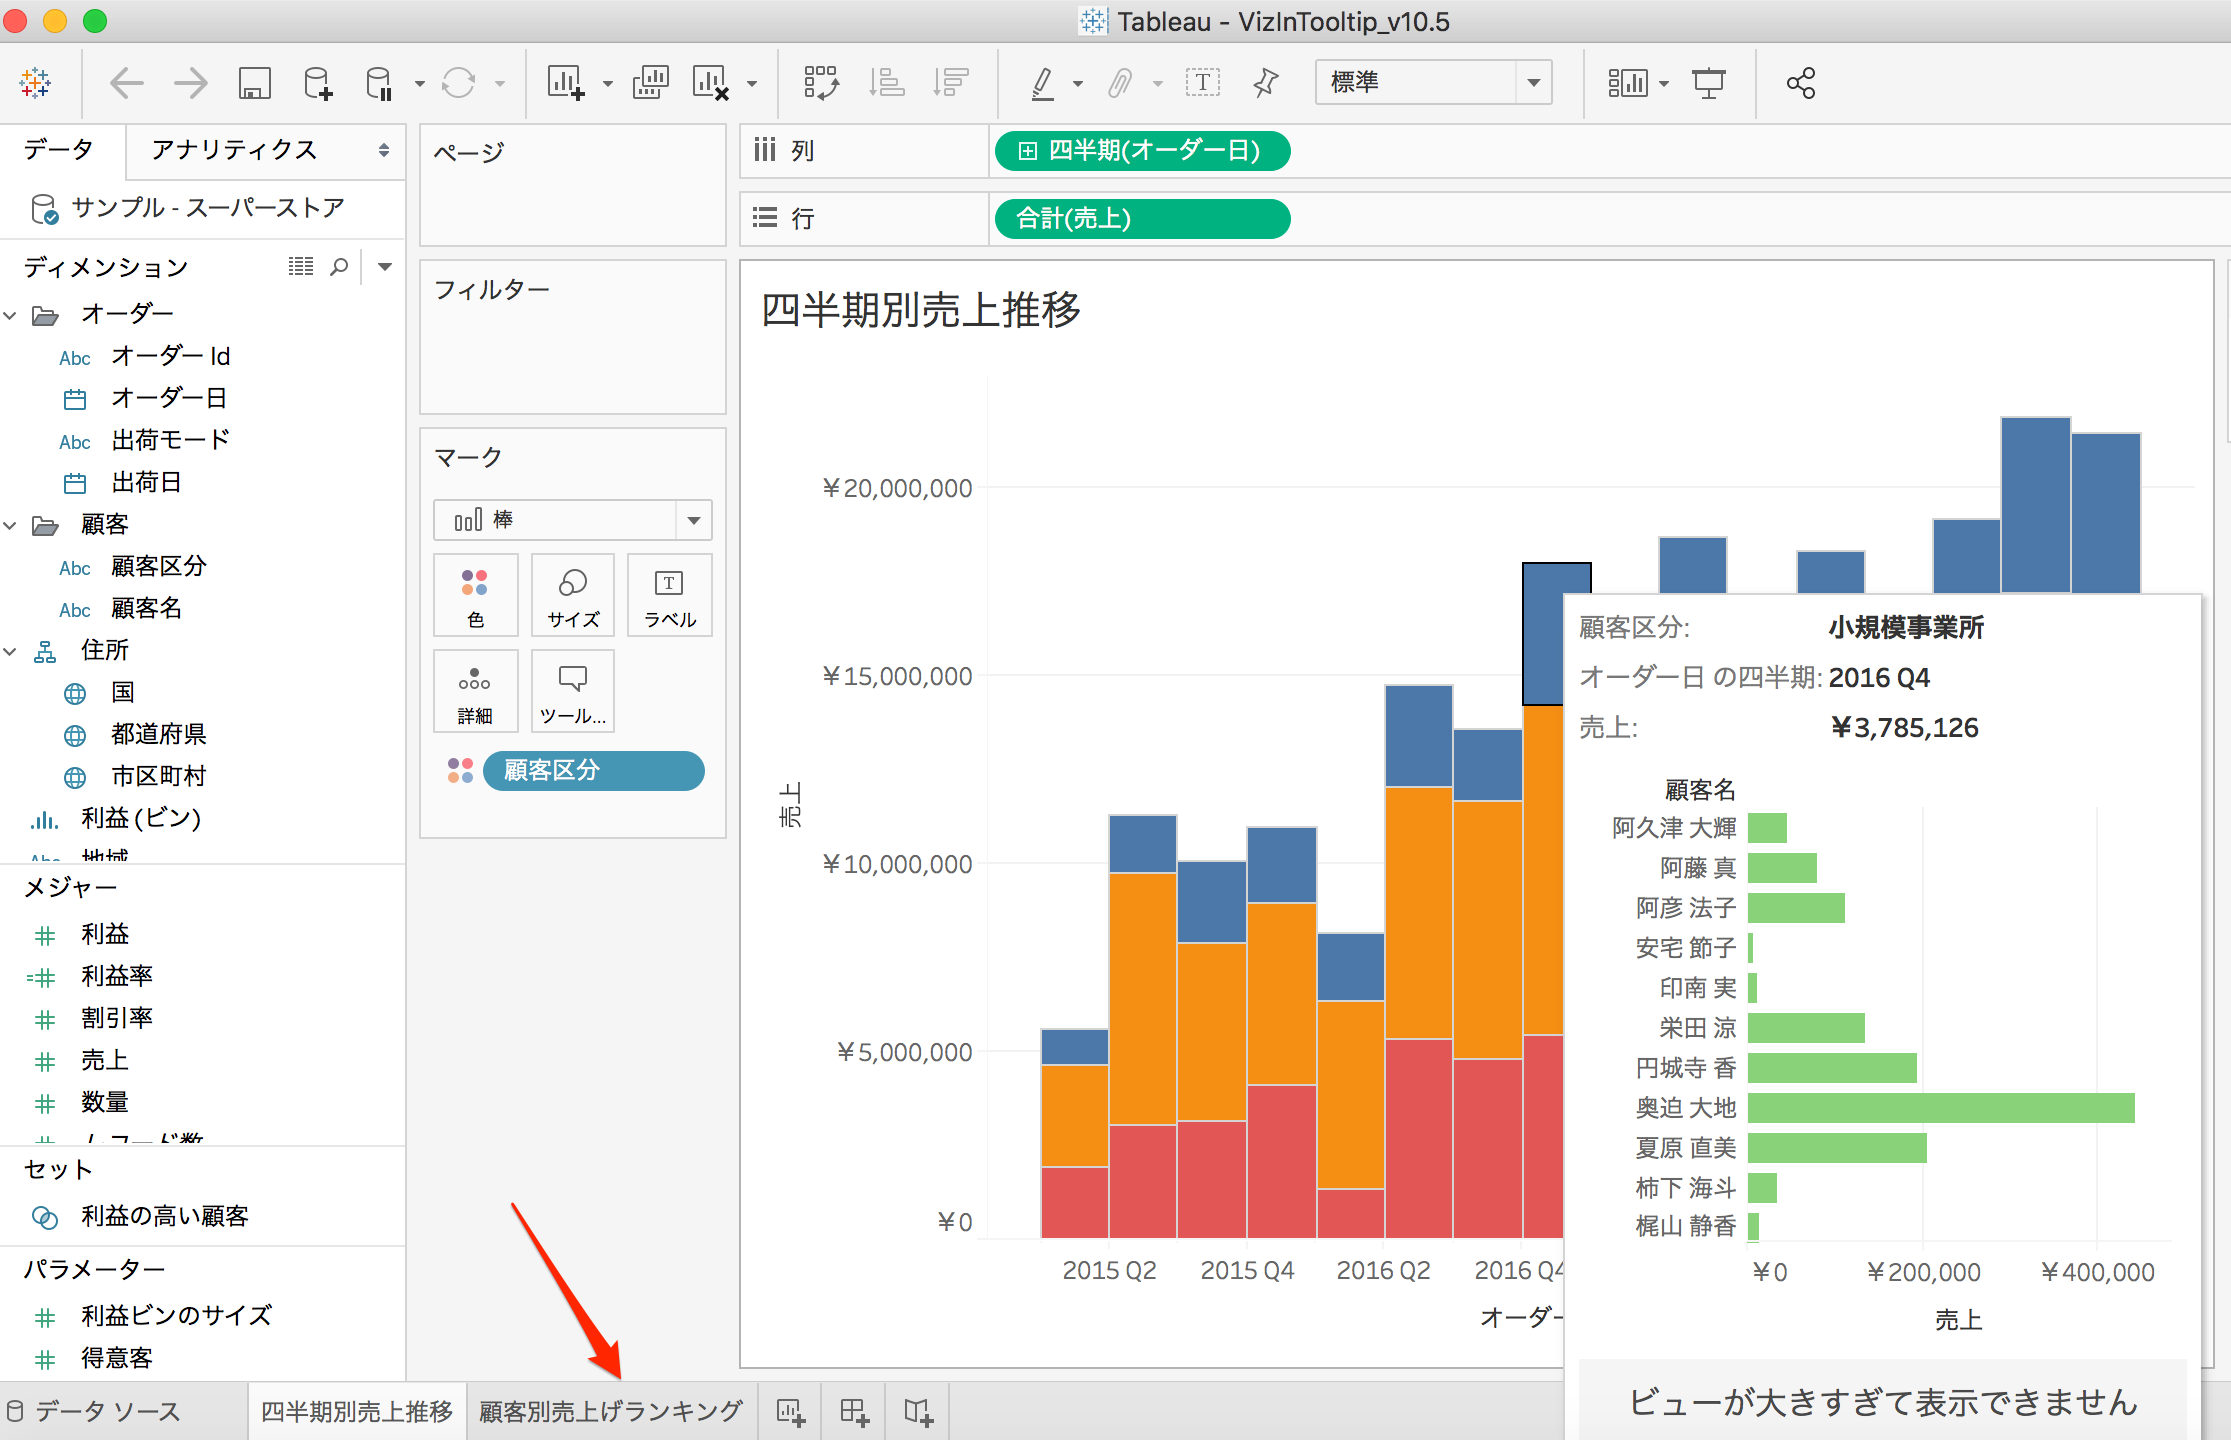Enter presentation mode from the toolbar
Viewport: 2231px width, 1440px height.
click(1709, 83)
